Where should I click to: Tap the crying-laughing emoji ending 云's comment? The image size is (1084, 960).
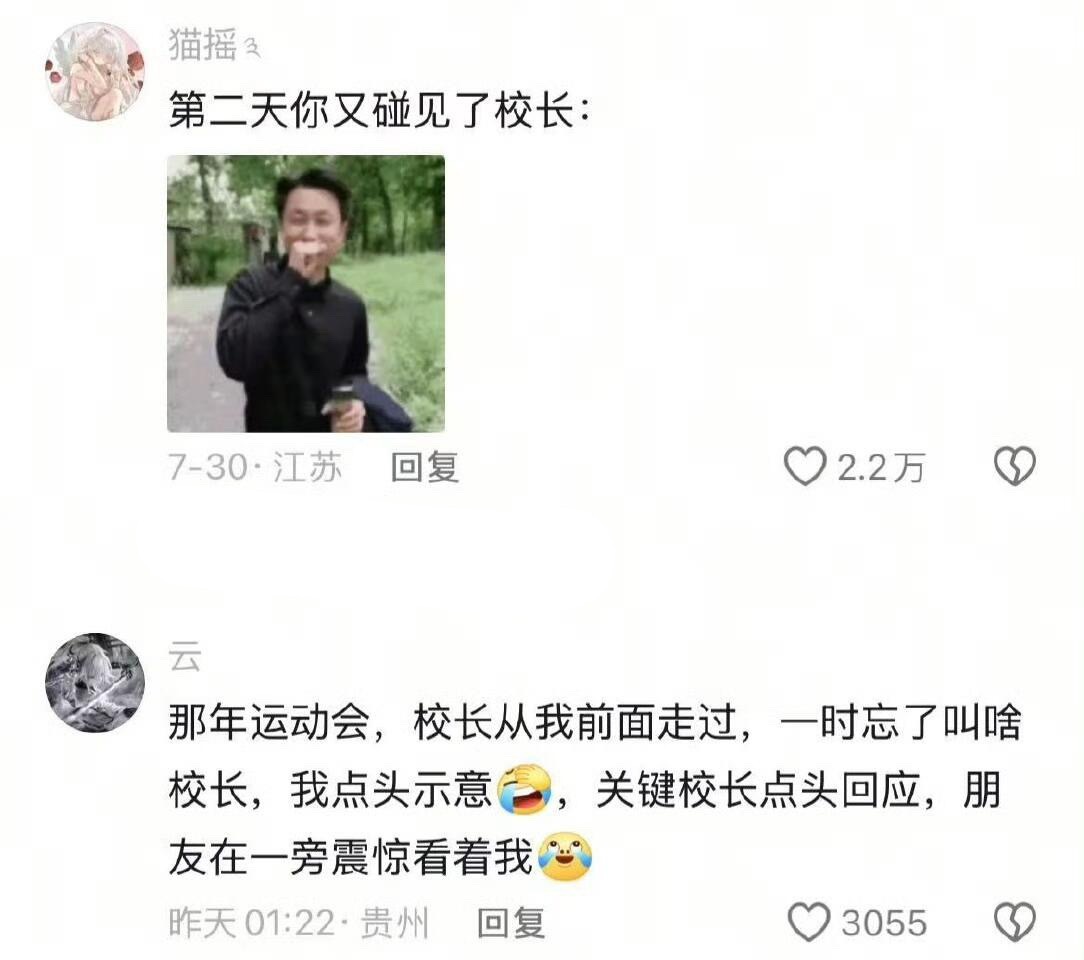click(x=564, y=856)
